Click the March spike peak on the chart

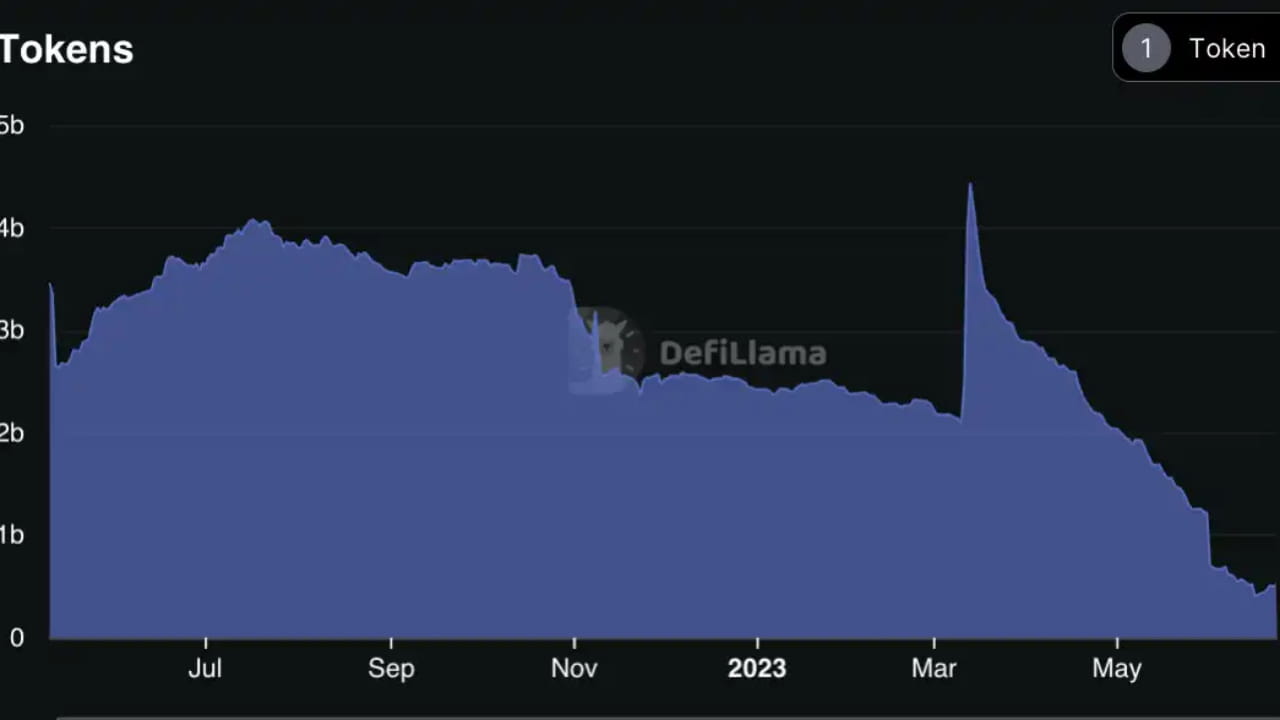tap(969, 185)
